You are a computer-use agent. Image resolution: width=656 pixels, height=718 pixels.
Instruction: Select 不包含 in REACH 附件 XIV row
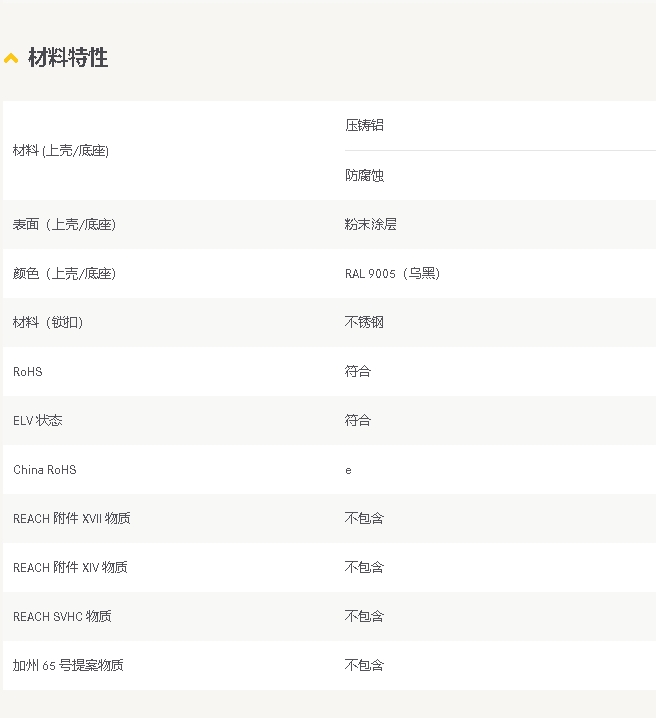click(364, 567)
